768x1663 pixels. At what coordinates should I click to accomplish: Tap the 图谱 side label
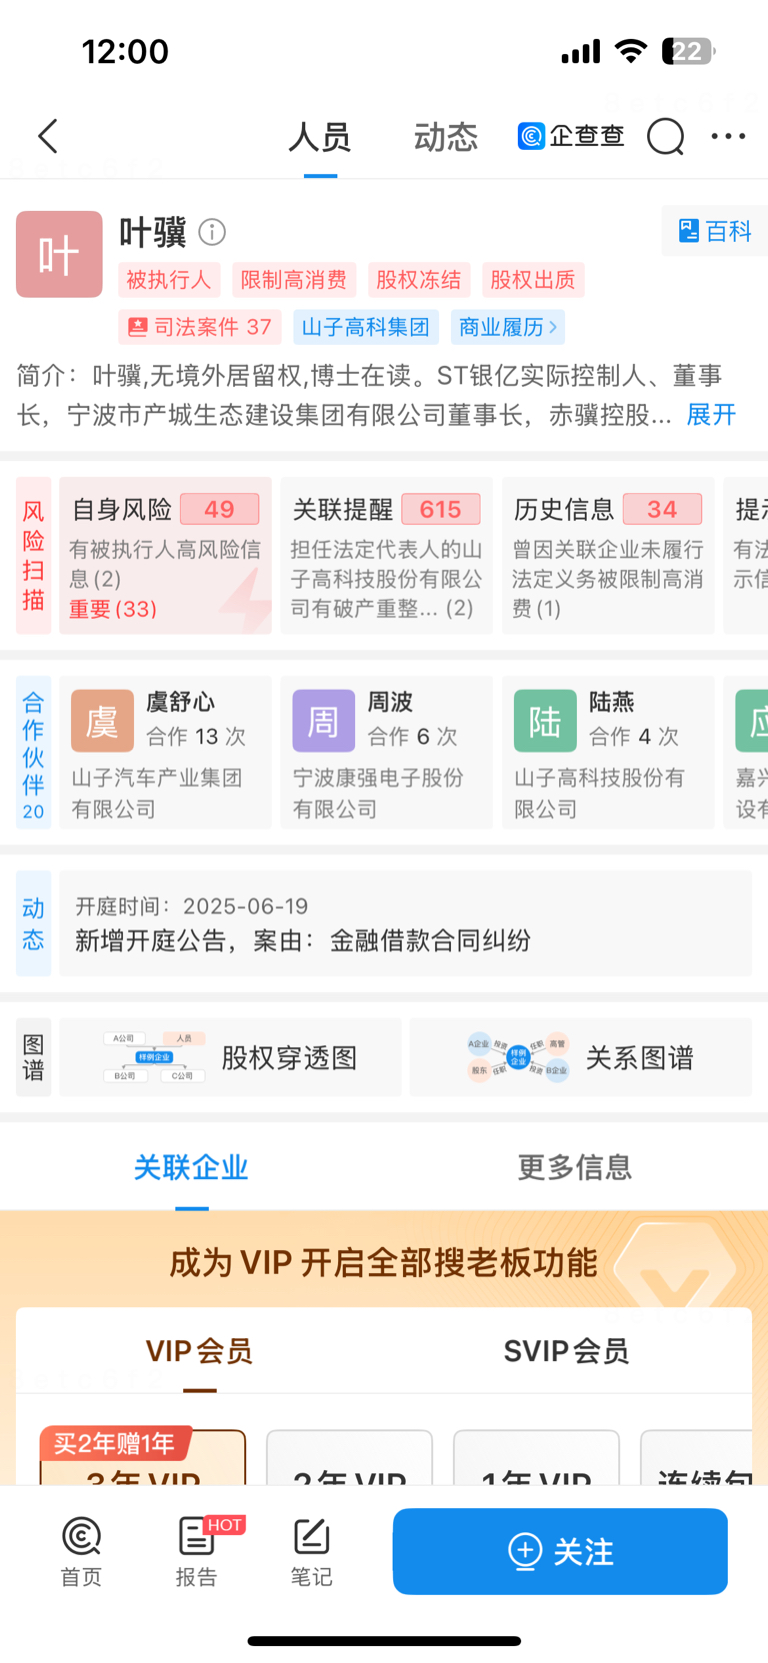click(33, 1057)
